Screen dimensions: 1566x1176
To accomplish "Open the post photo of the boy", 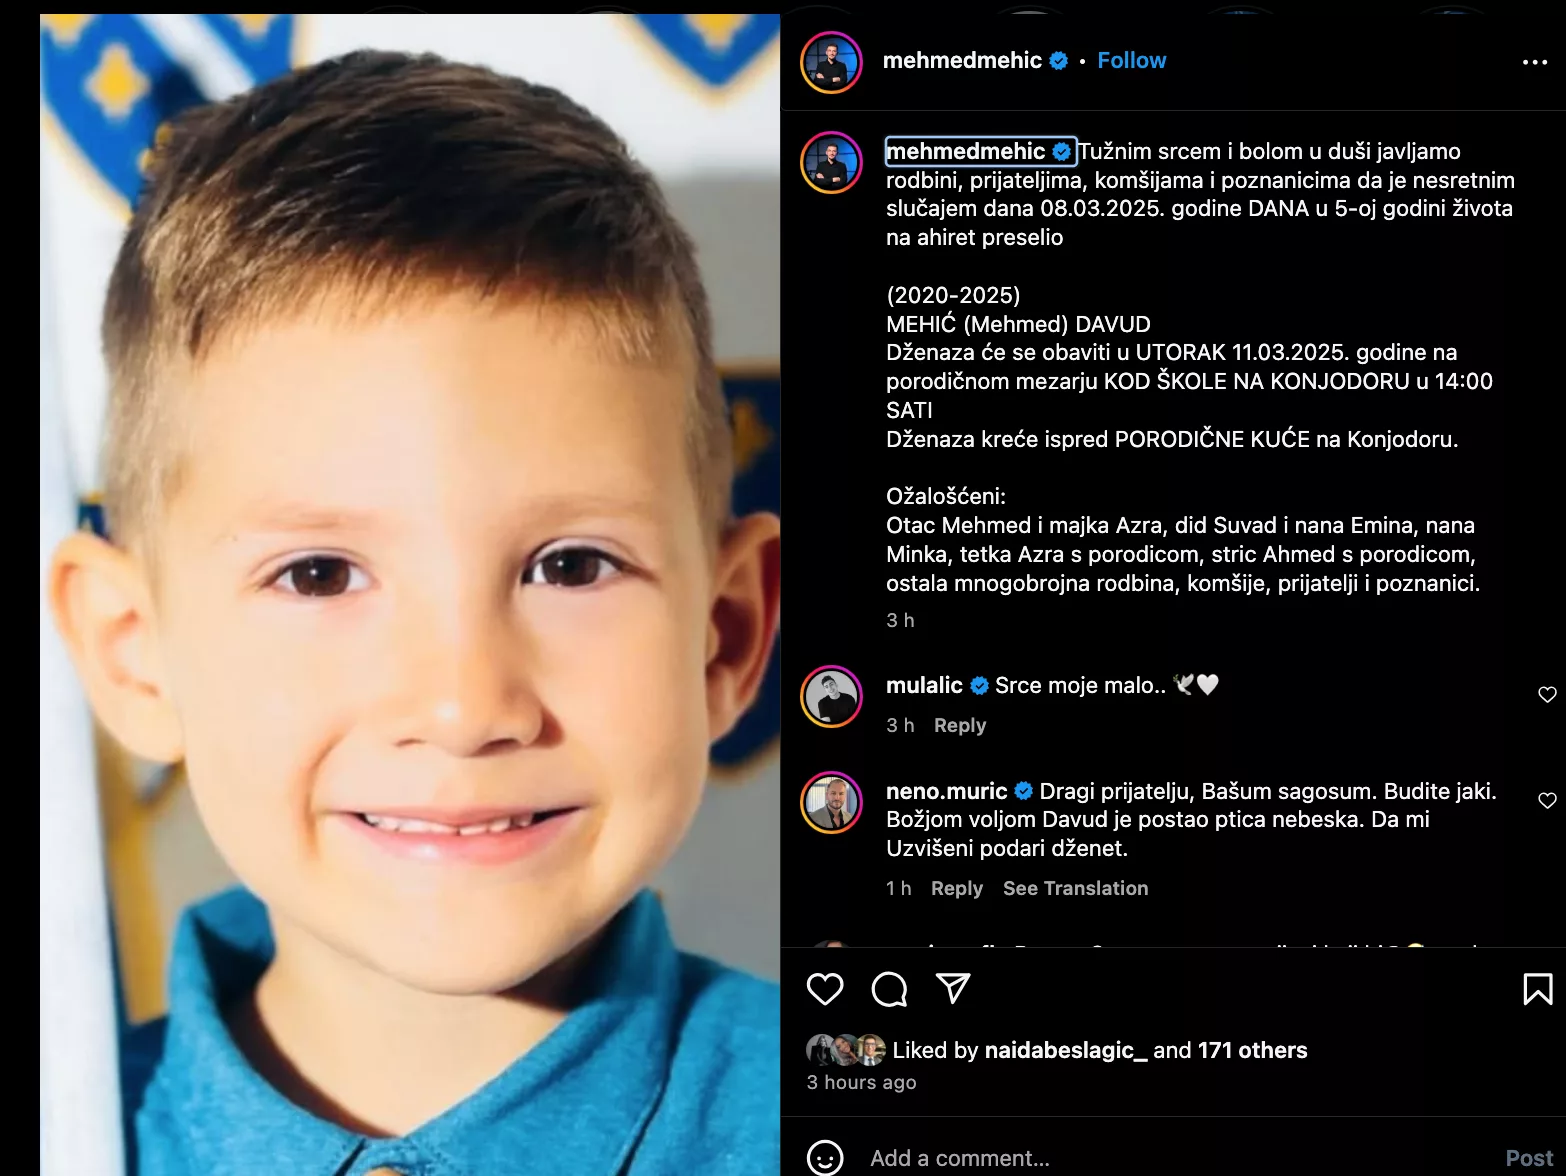I will click(x=410, y=595).
